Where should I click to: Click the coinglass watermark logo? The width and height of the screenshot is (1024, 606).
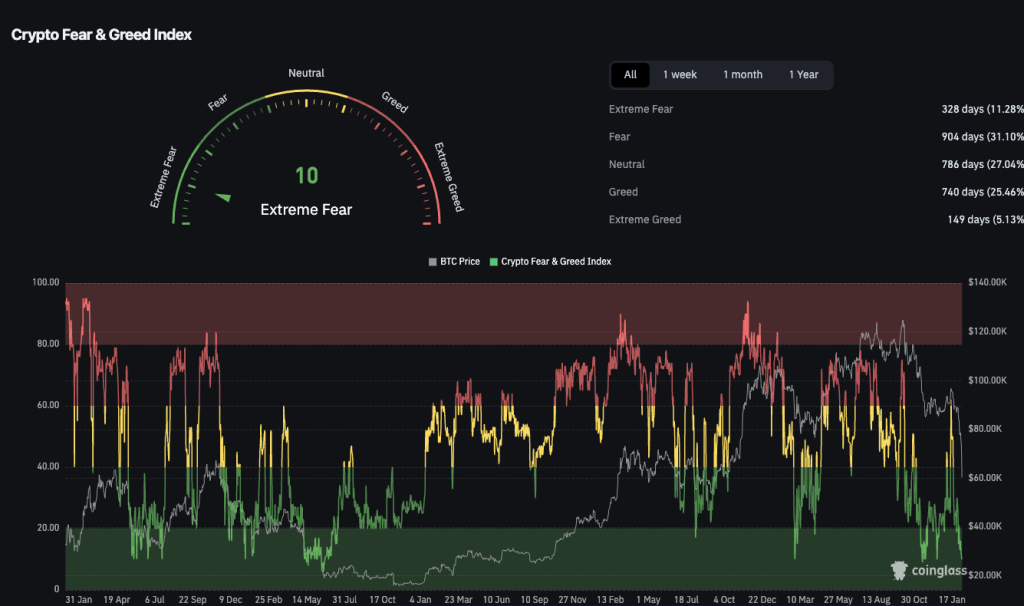pos(927,570)
